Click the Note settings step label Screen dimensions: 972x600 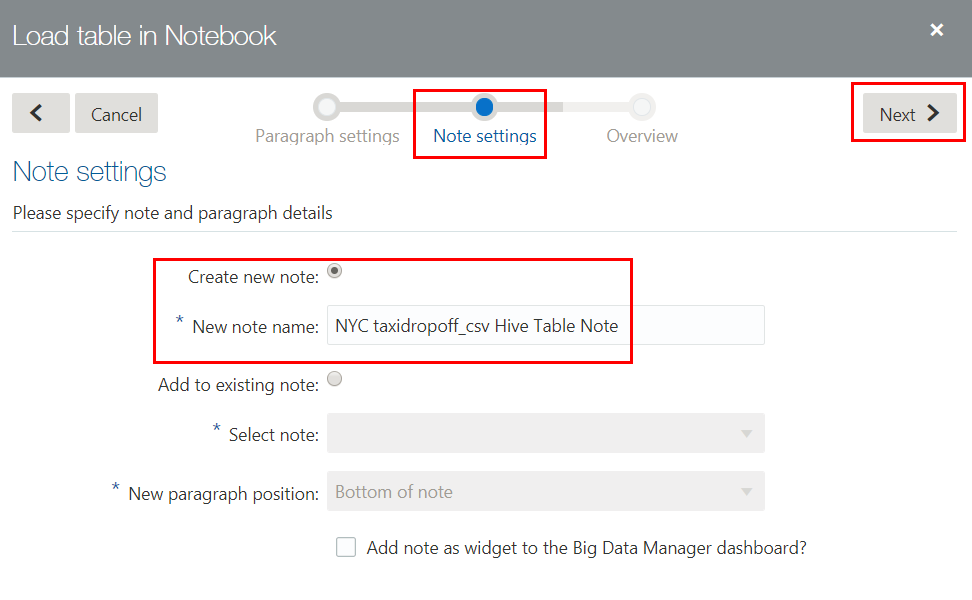coord(484,136)
